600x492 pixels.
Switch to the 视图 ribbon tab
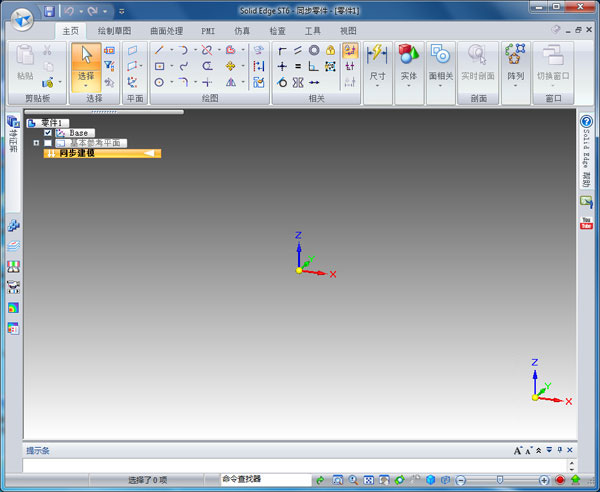[348, 31]
